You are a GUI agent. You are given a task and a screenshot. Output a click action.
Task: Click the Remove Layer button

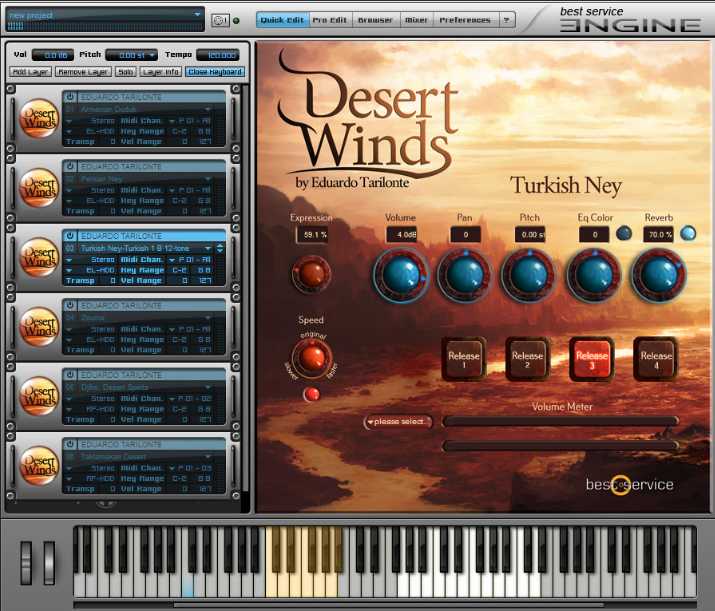(83, 72)
